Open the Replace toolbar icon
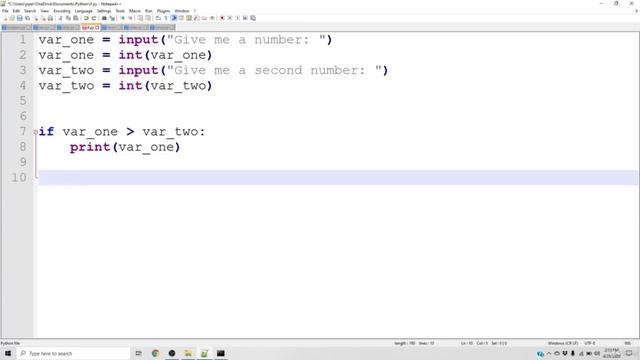640x360 pixels. (x=112, y=18)
